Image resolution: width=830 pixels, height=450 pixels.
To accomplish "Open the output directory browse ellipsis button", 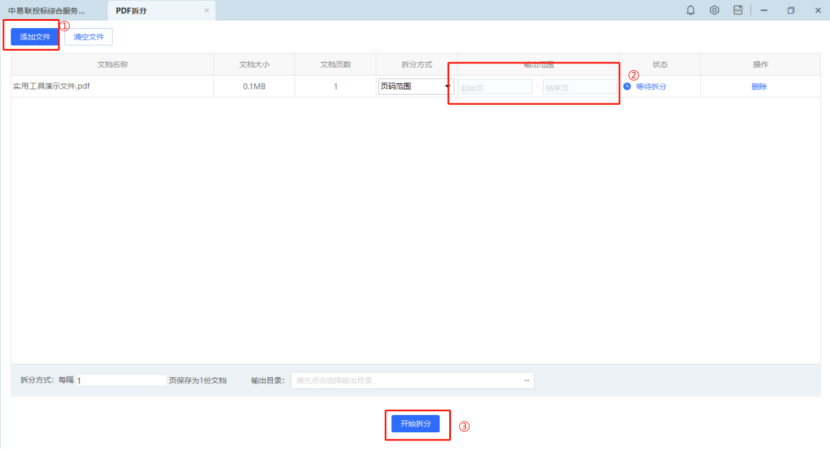I will [x=526, y=380].
